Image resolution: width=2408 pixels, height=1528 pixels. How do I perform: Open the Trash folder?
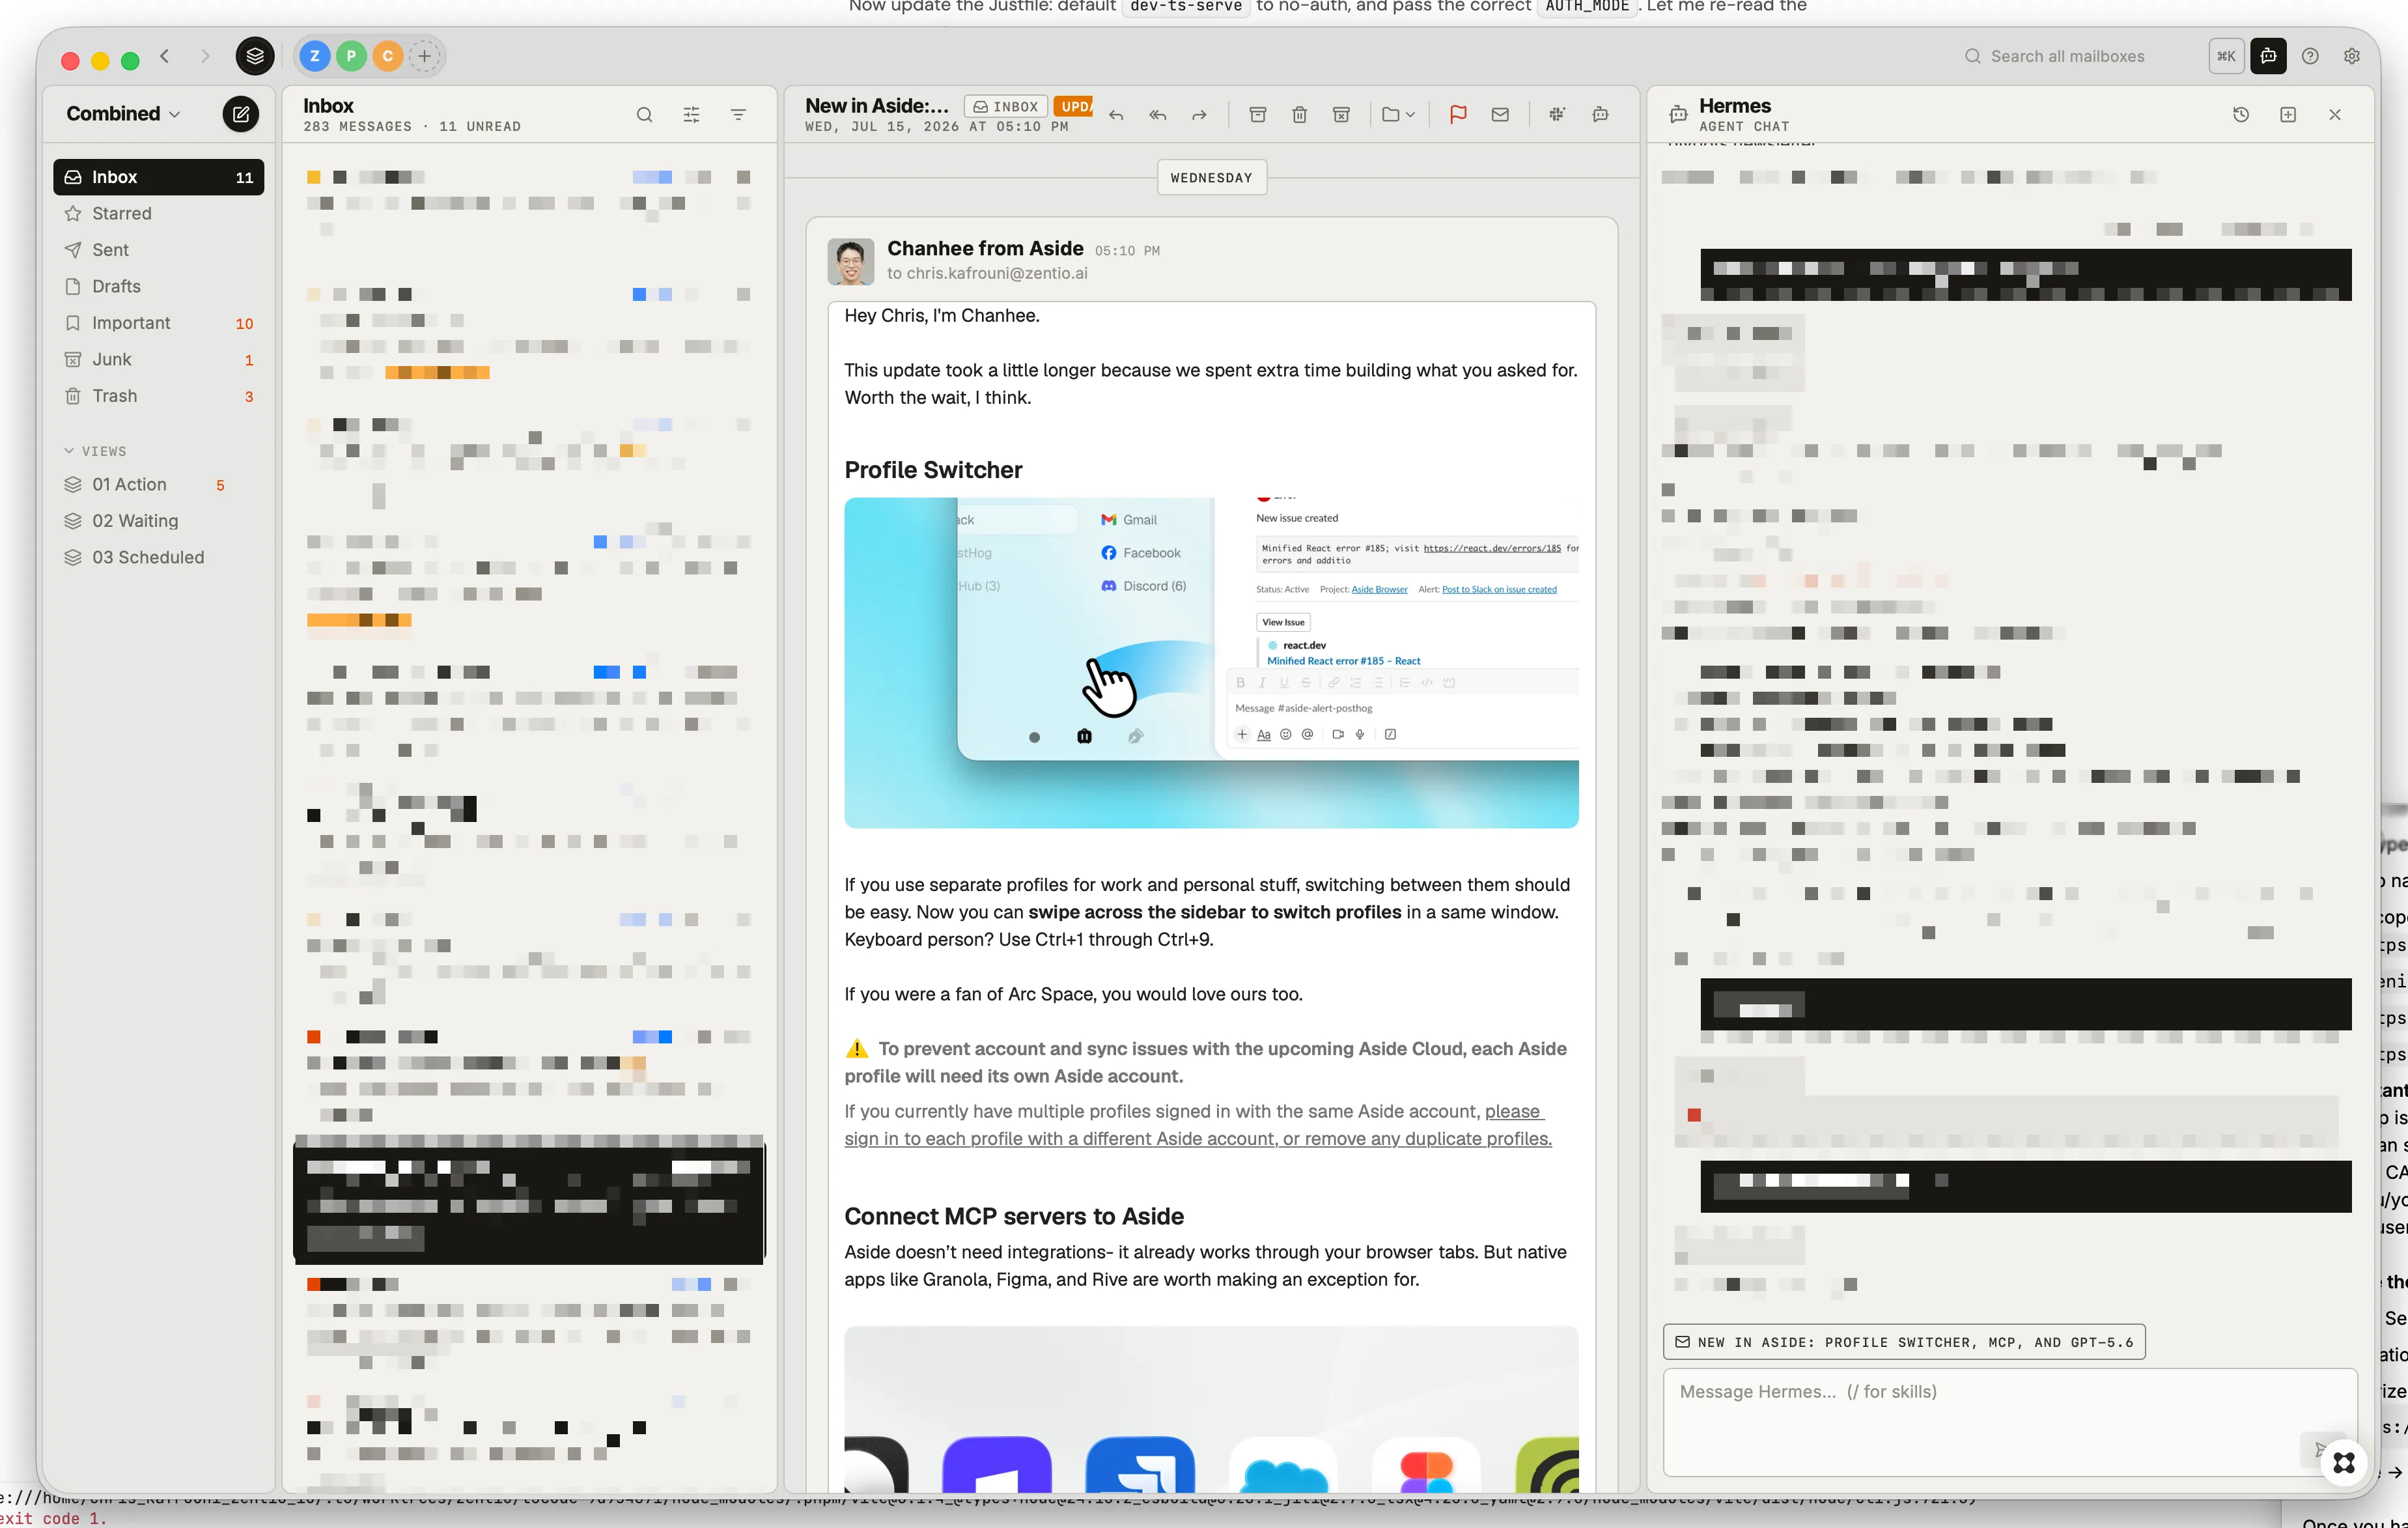[x=158, y=396]
